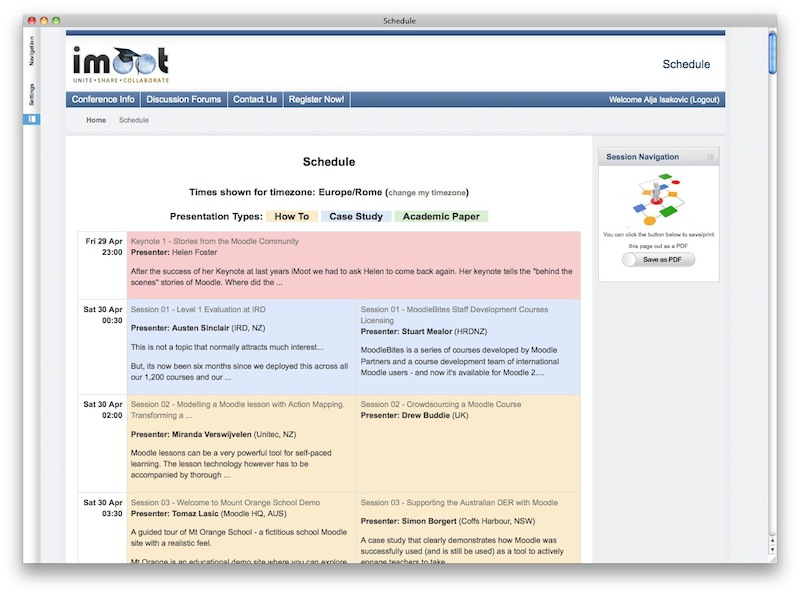Open the Discussion Forums menu
Viewport: 800px width, 595px height.
click(184, 100)
